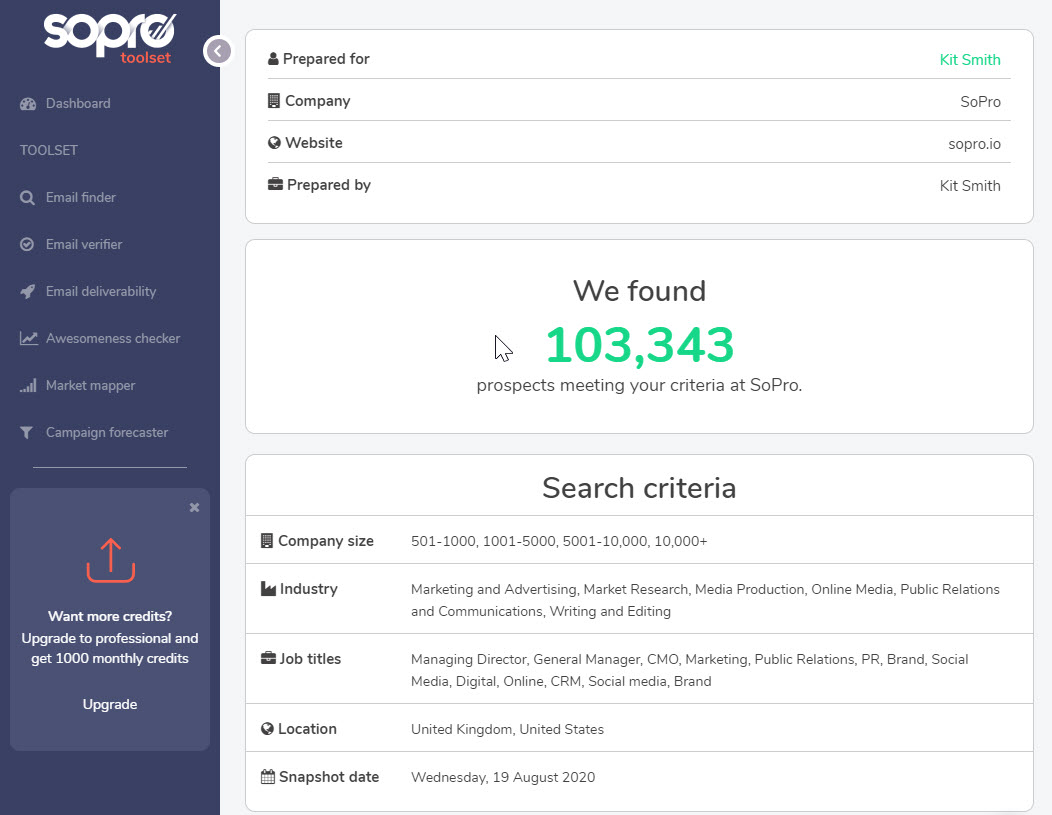Click the Marketing and Advertising industry list
Image resolution: width=1052 pixels, height=815 pixels.
point(705,600)
